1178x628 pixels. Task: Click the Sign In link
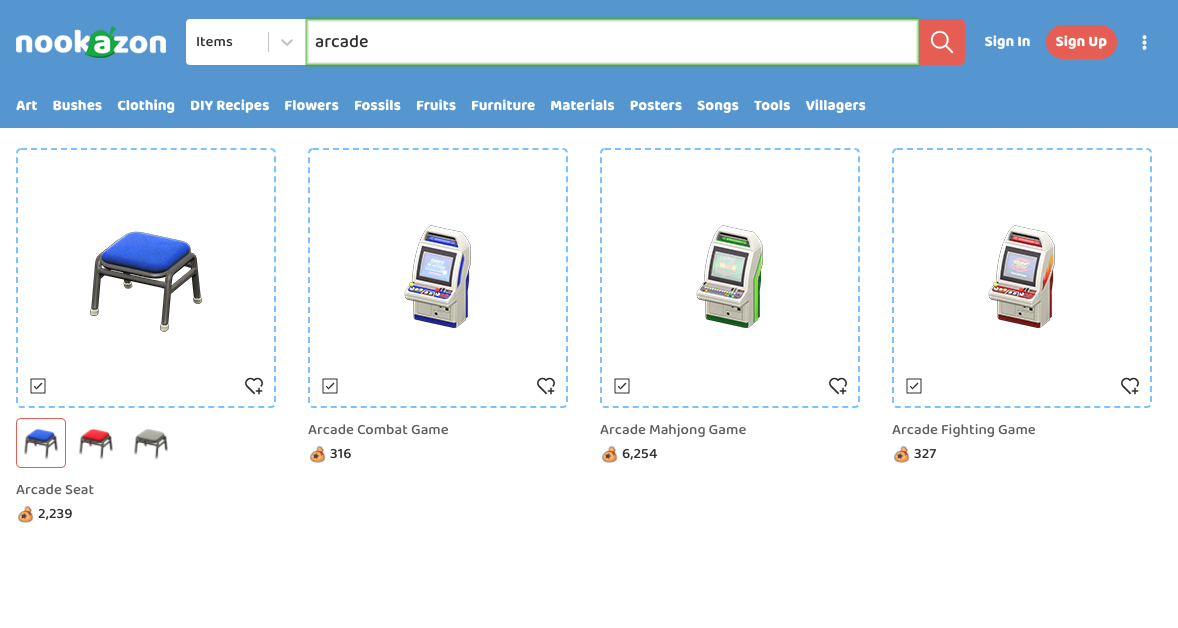coord(1007,41)
